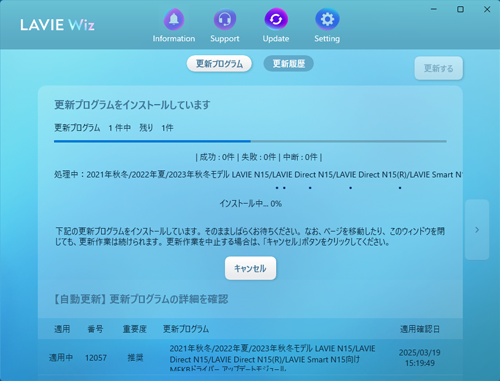Expand the right side panel chevron
The height and width of the screenshot is (381, 500).
477,230
